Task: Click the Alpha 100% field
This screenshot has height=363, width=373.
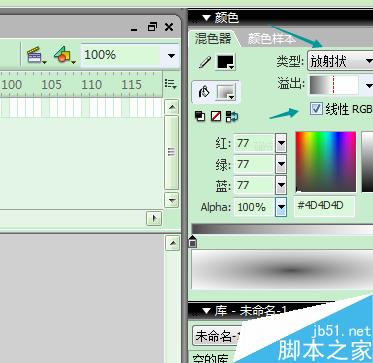Action: (254, 207)
